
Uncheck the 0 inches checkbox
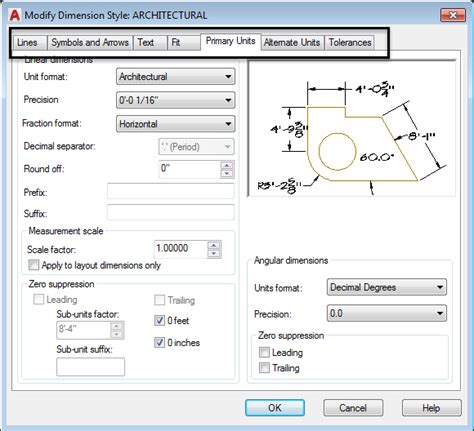[x=159, y=343]
